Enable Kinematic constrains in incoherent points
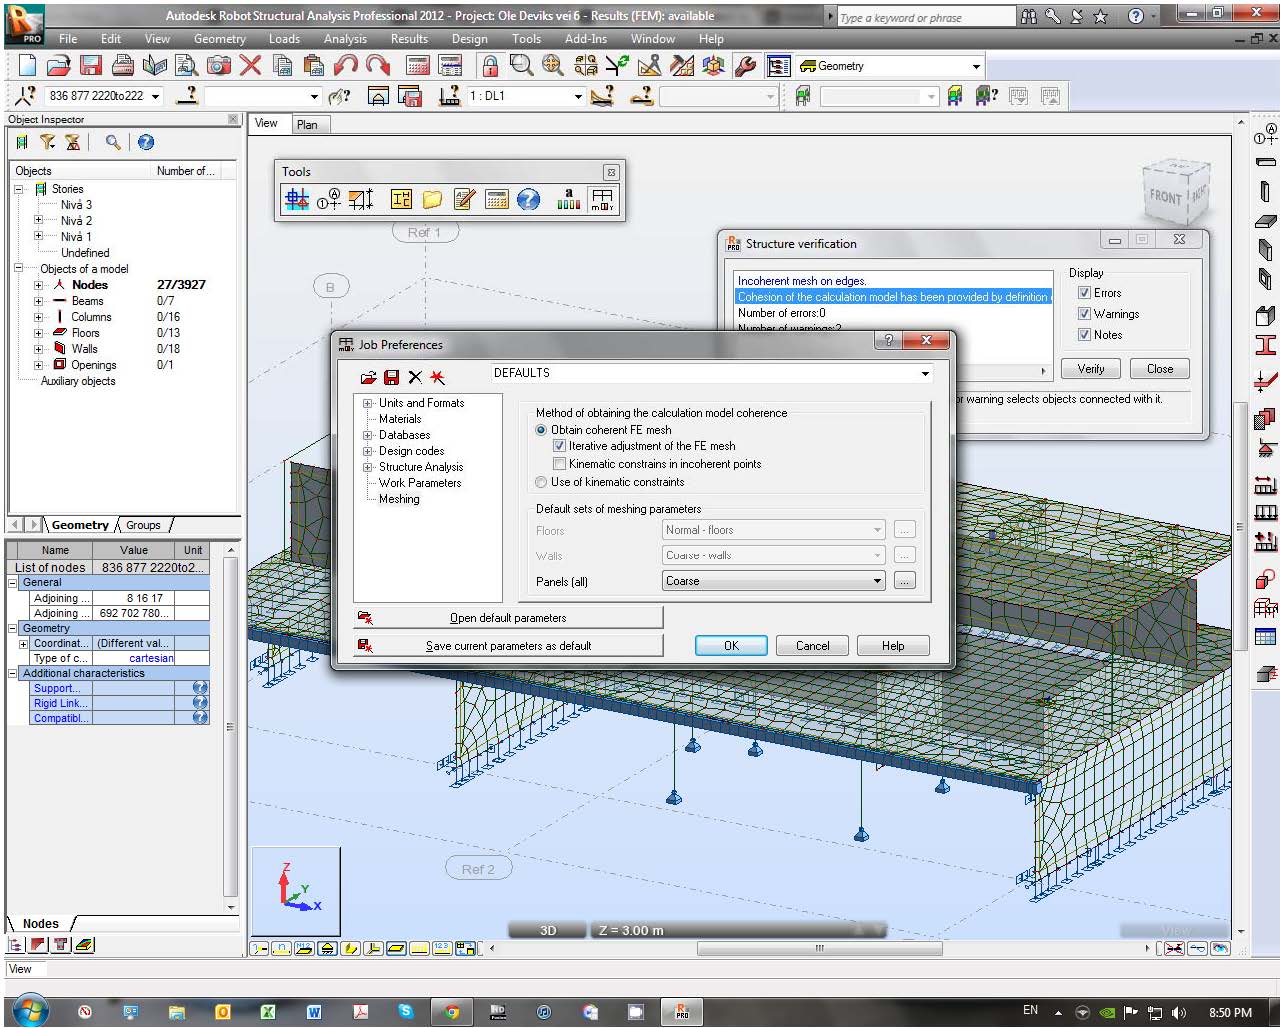This screenshot has height=1028, width=1280. 560,463
